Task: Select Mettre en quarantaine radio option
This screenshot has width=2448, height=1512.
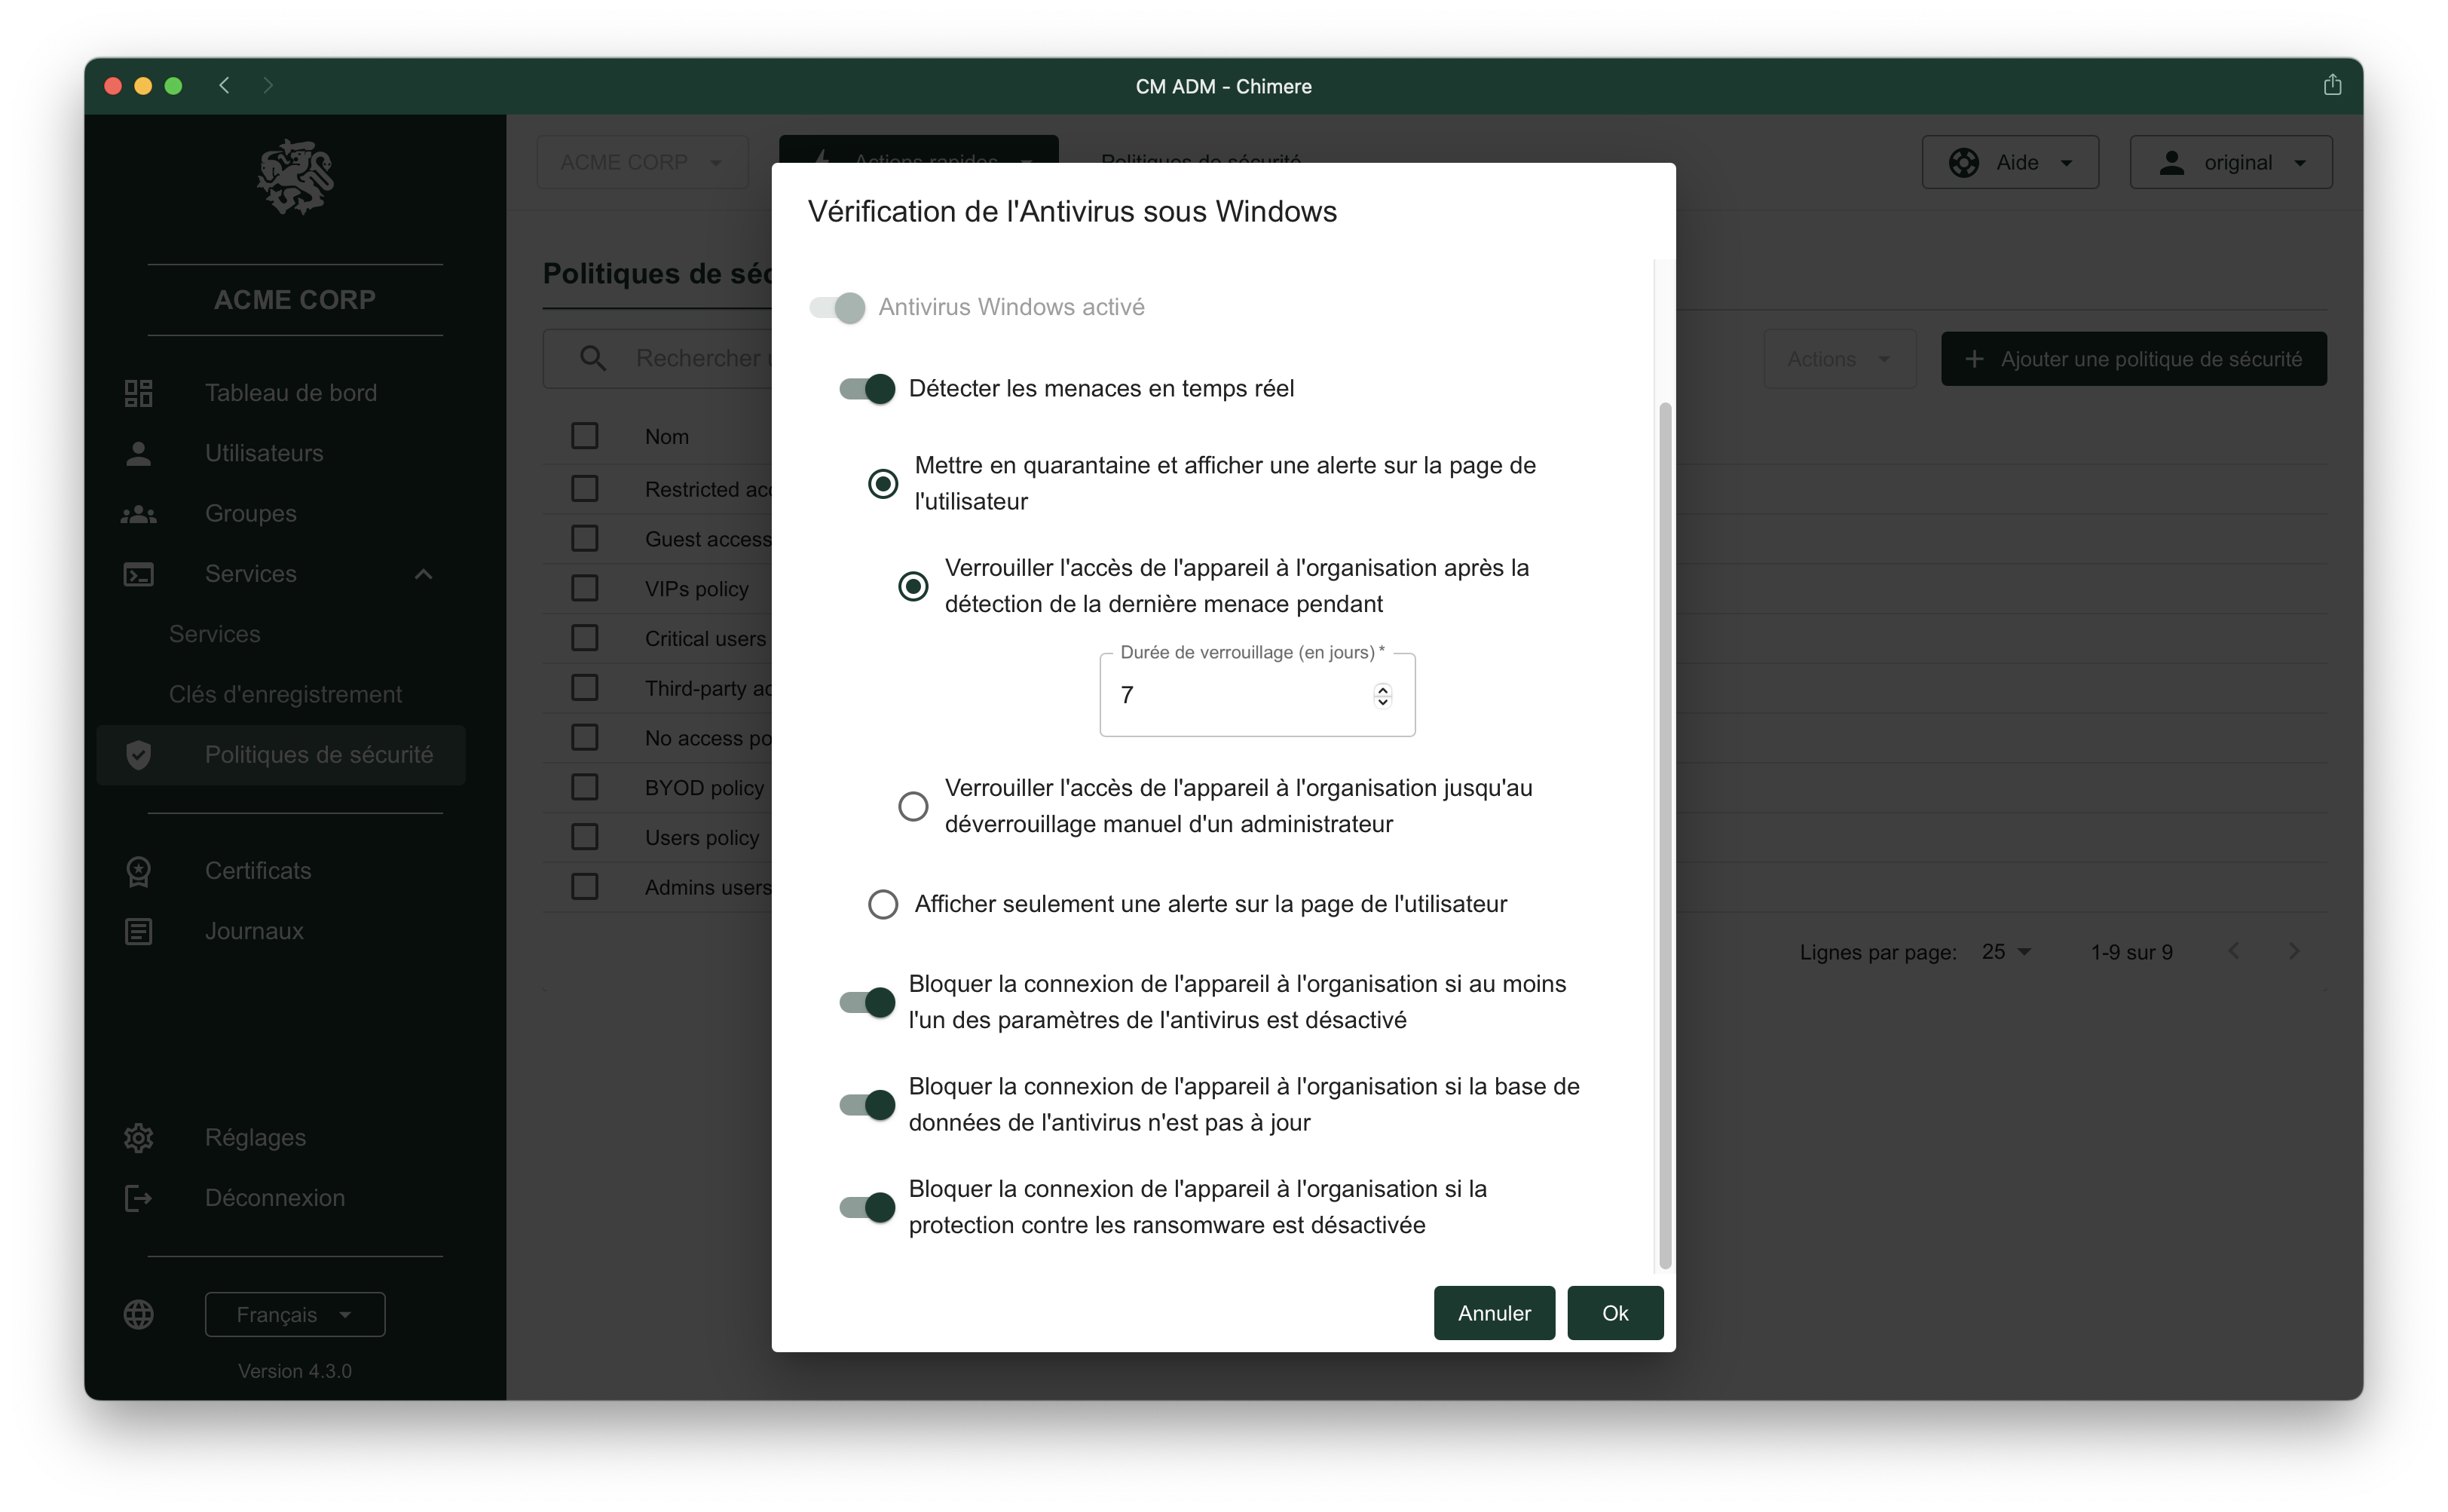Action: [883, 484]
